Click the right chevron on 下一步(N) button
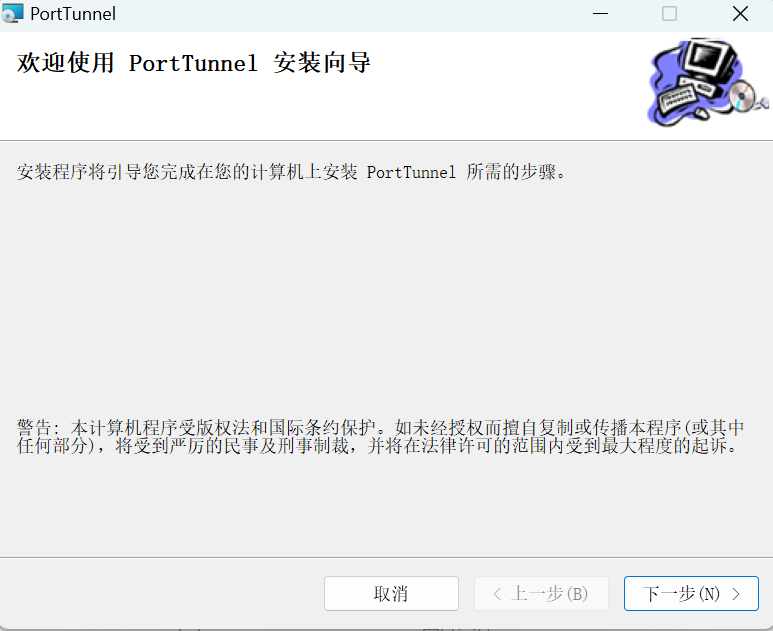773x631 pixels. [736, 594]
